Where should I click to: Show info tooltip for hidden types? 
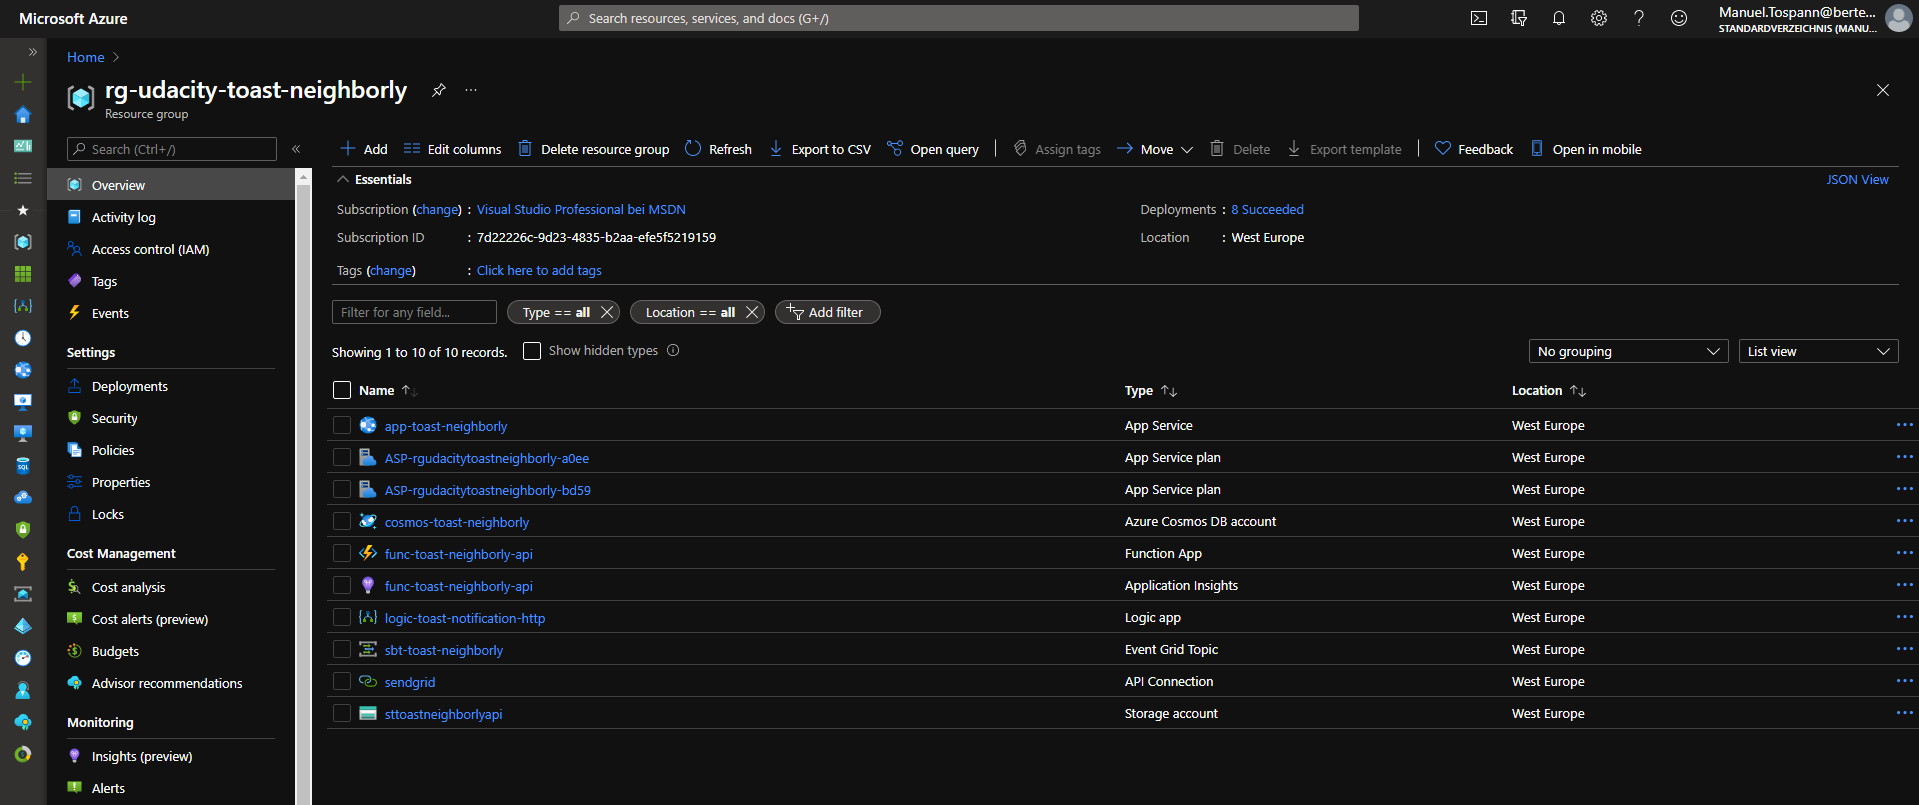(673, 350)
